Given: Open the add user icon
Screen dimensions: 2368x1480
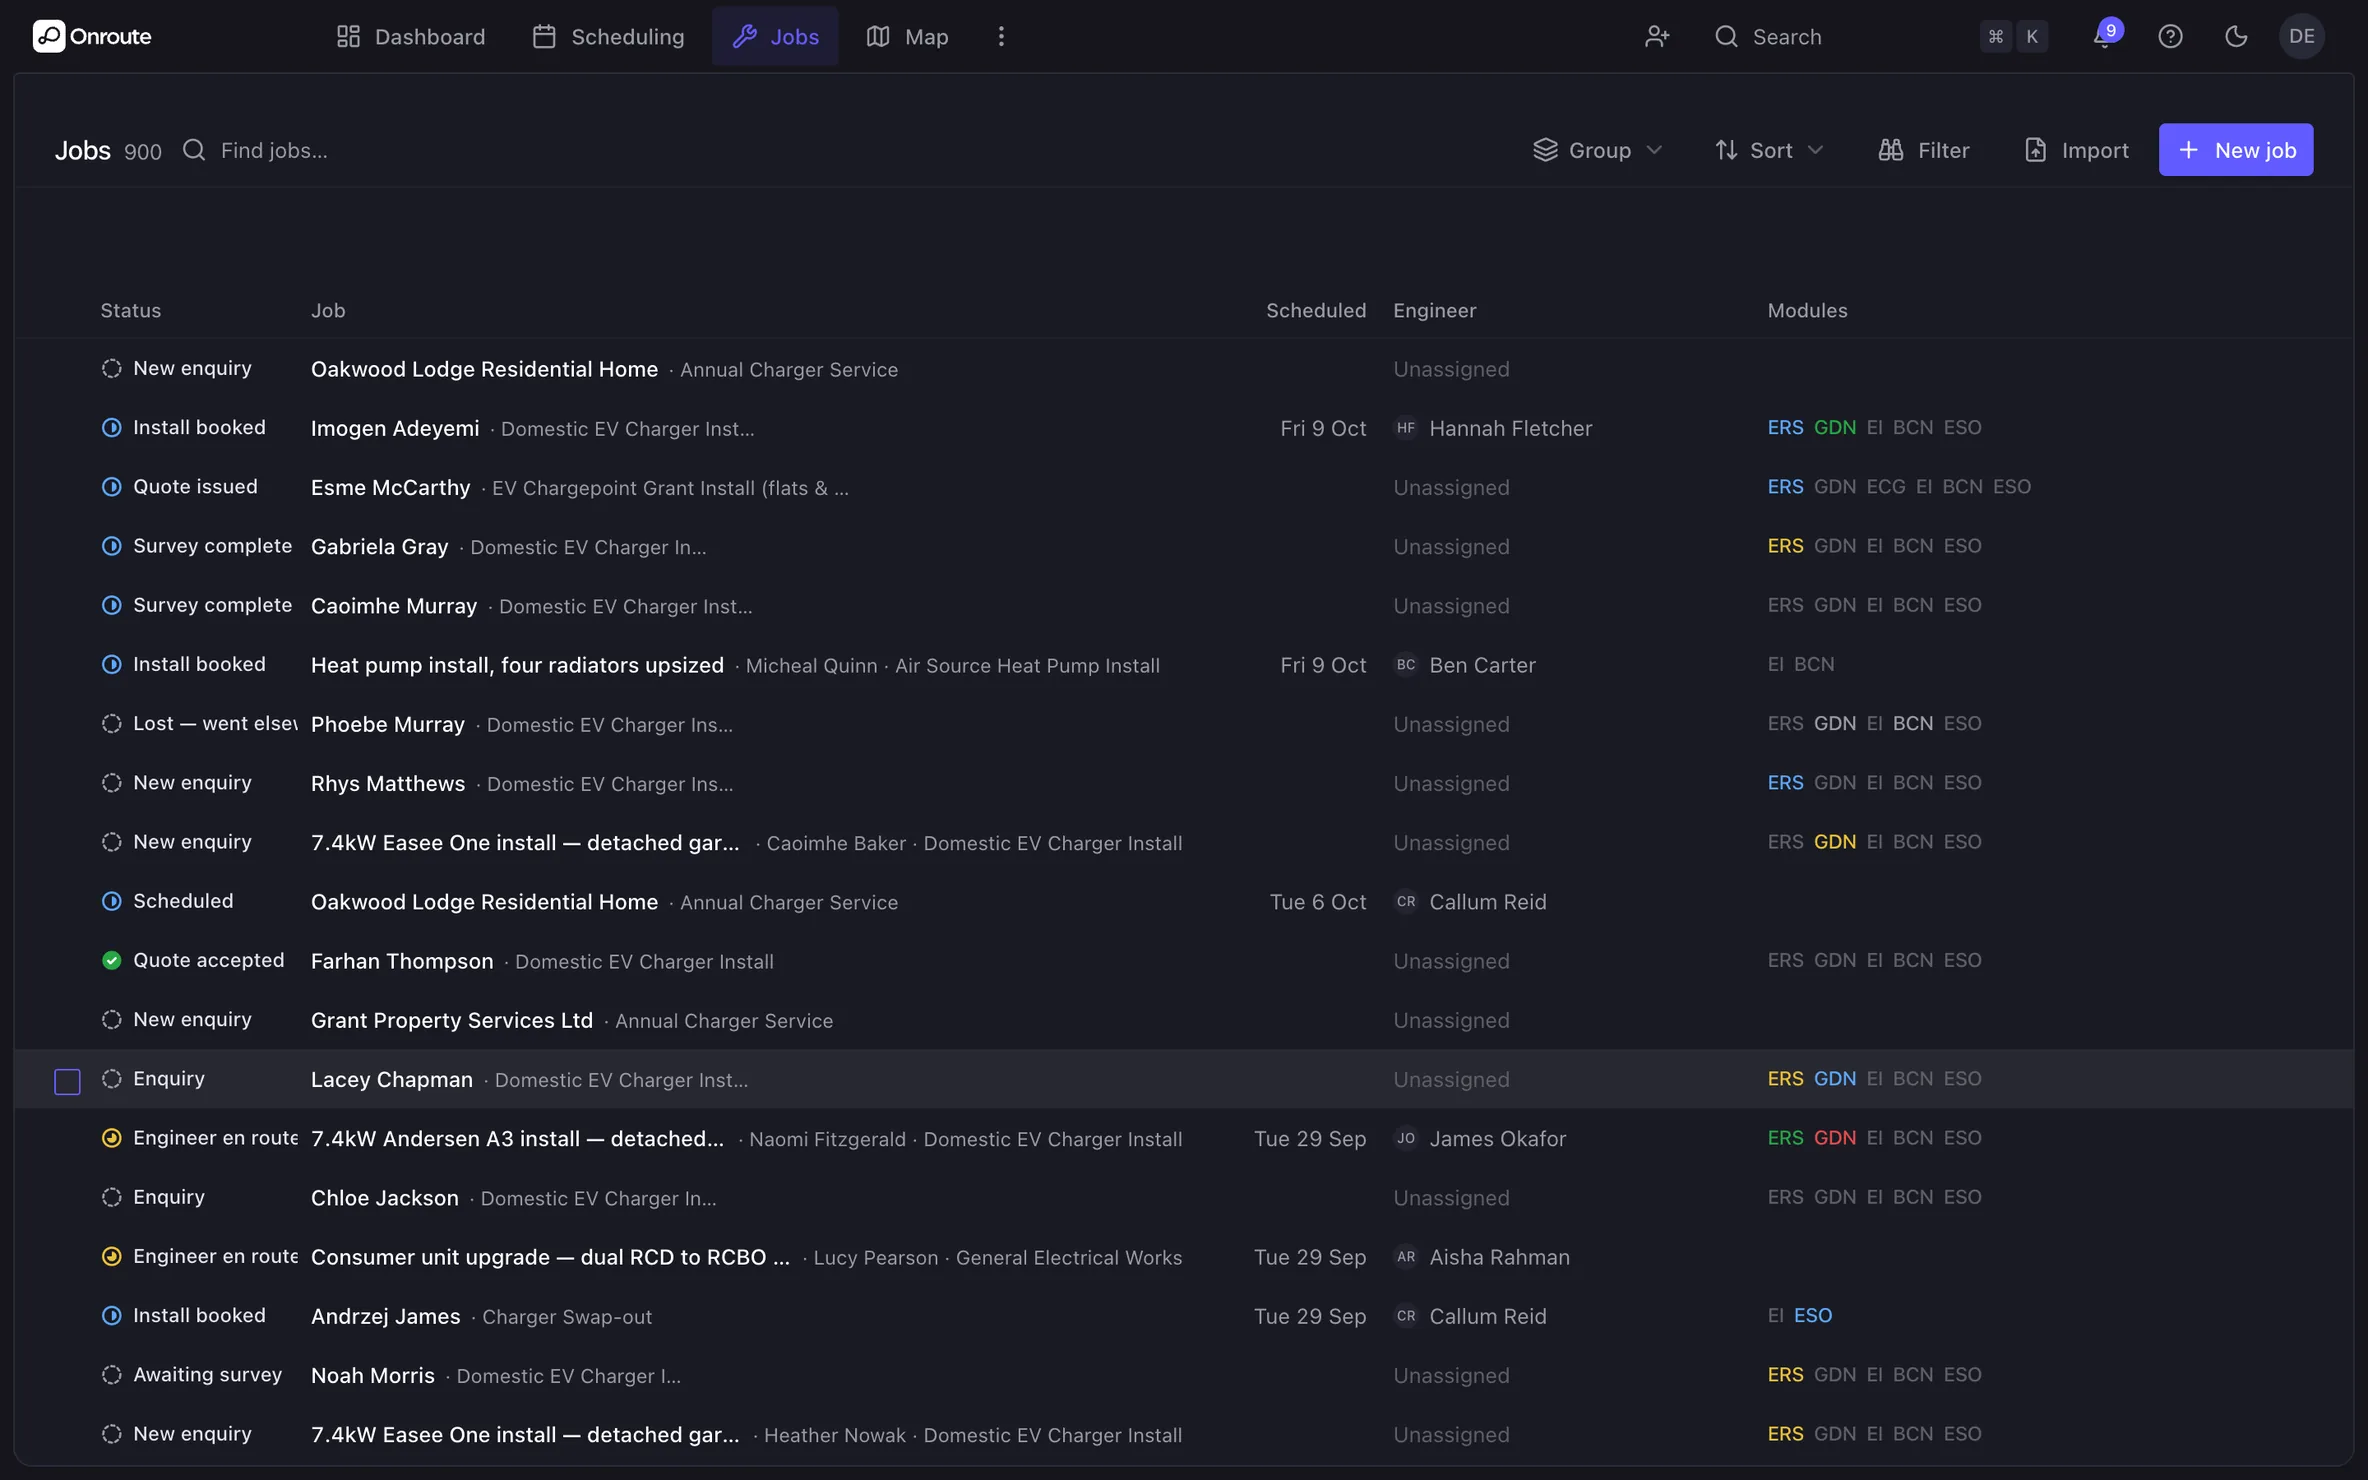Looking at the screenshot, I should pyautogui.click(x=1657, y=37).
